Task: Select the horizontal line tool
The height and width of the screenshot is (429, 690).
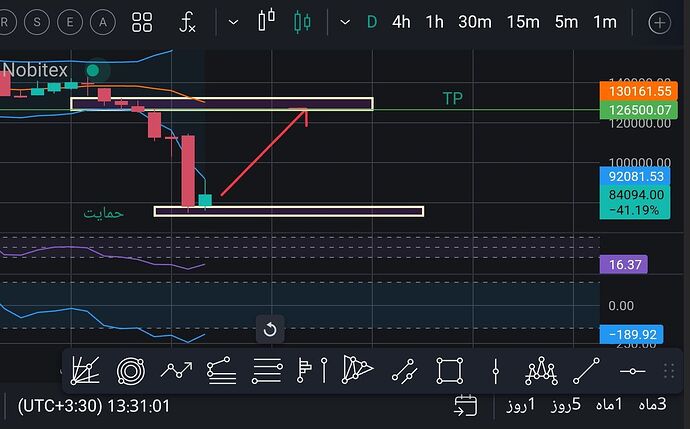Action: (632, 371)
